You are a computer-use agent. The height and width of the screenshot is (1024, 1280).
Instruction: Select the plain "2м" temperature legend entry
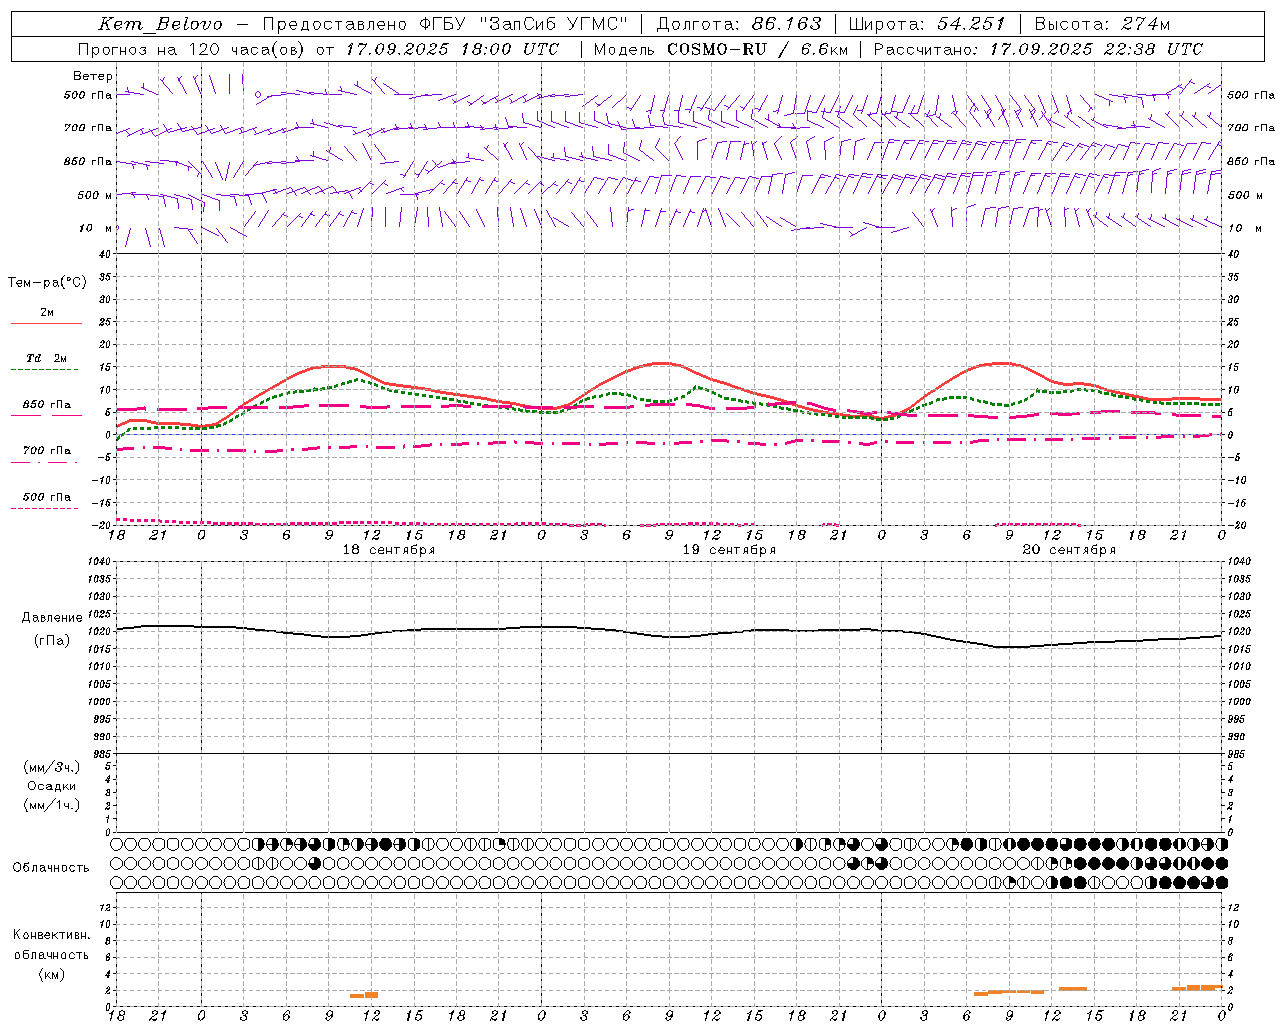tap(47, 312)
